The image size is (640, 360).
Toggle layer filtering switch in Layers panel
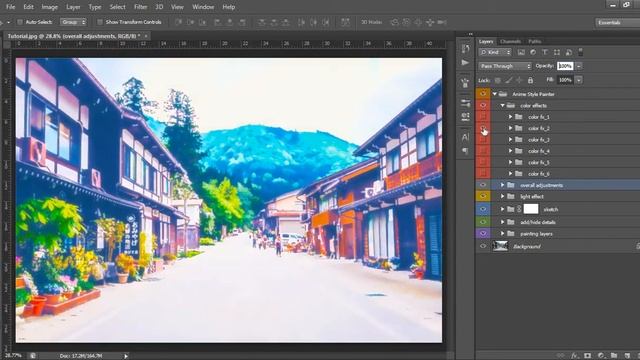coord(581,52)
